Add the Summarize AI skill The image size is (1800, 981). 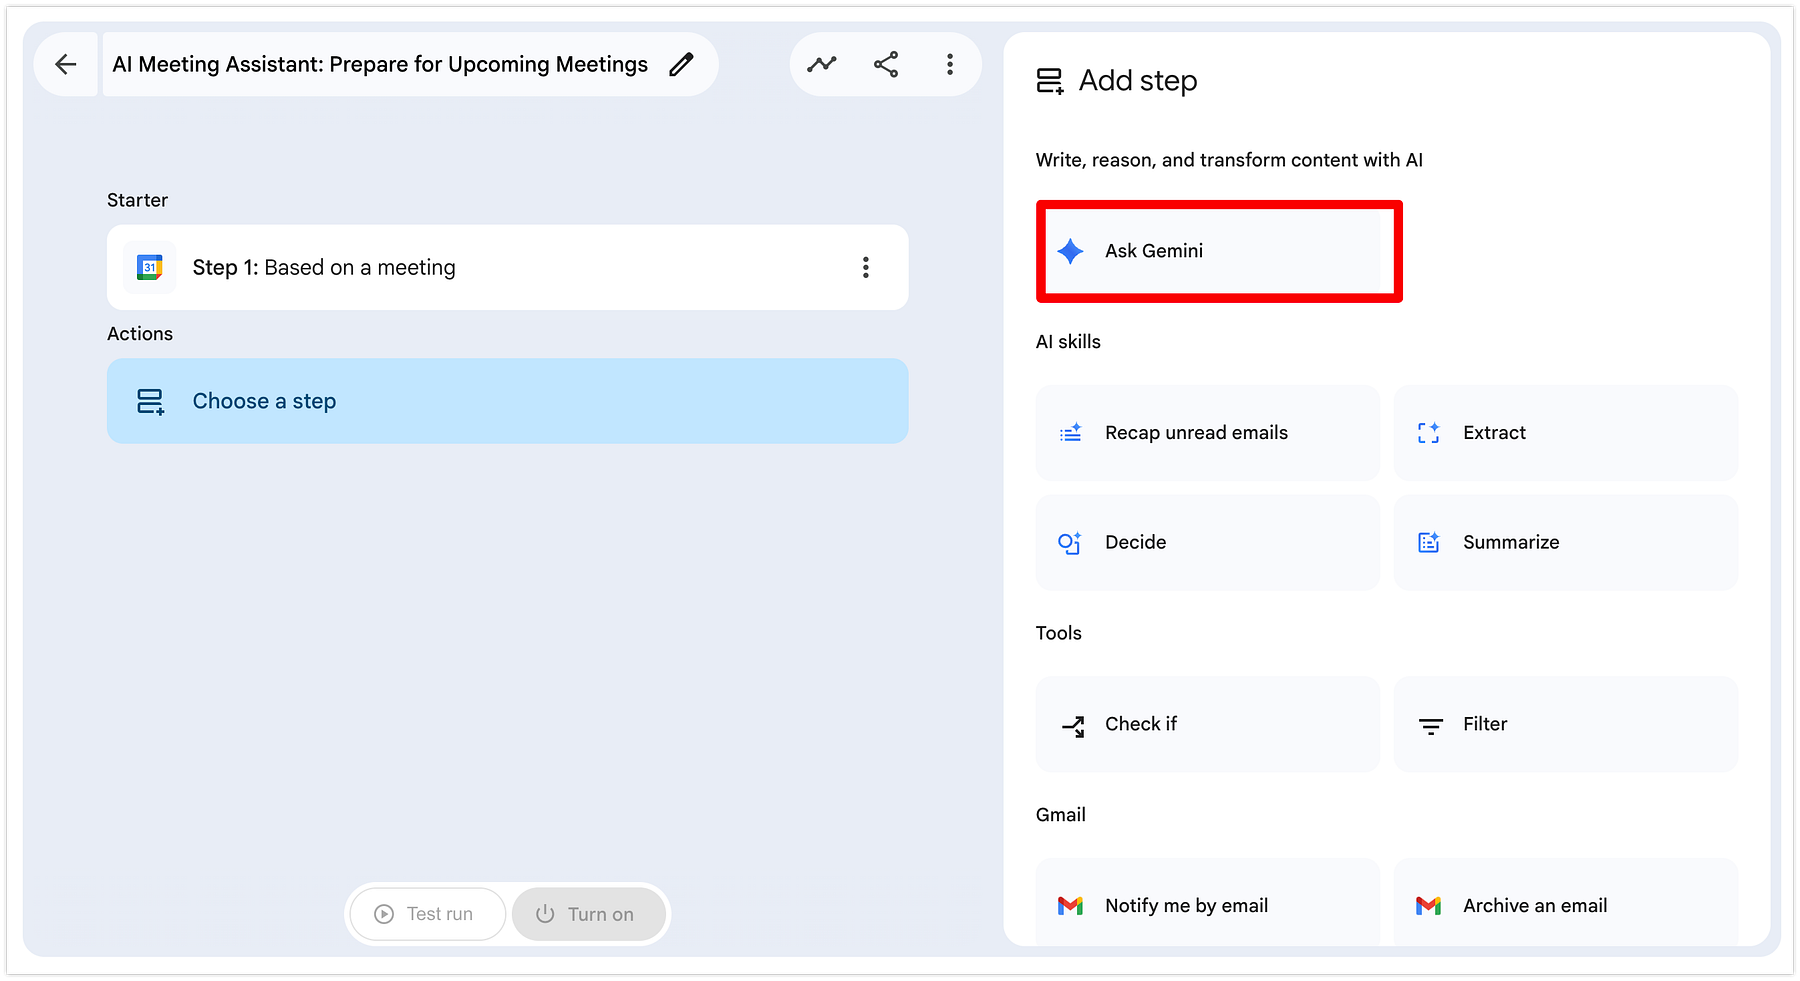1566,543
